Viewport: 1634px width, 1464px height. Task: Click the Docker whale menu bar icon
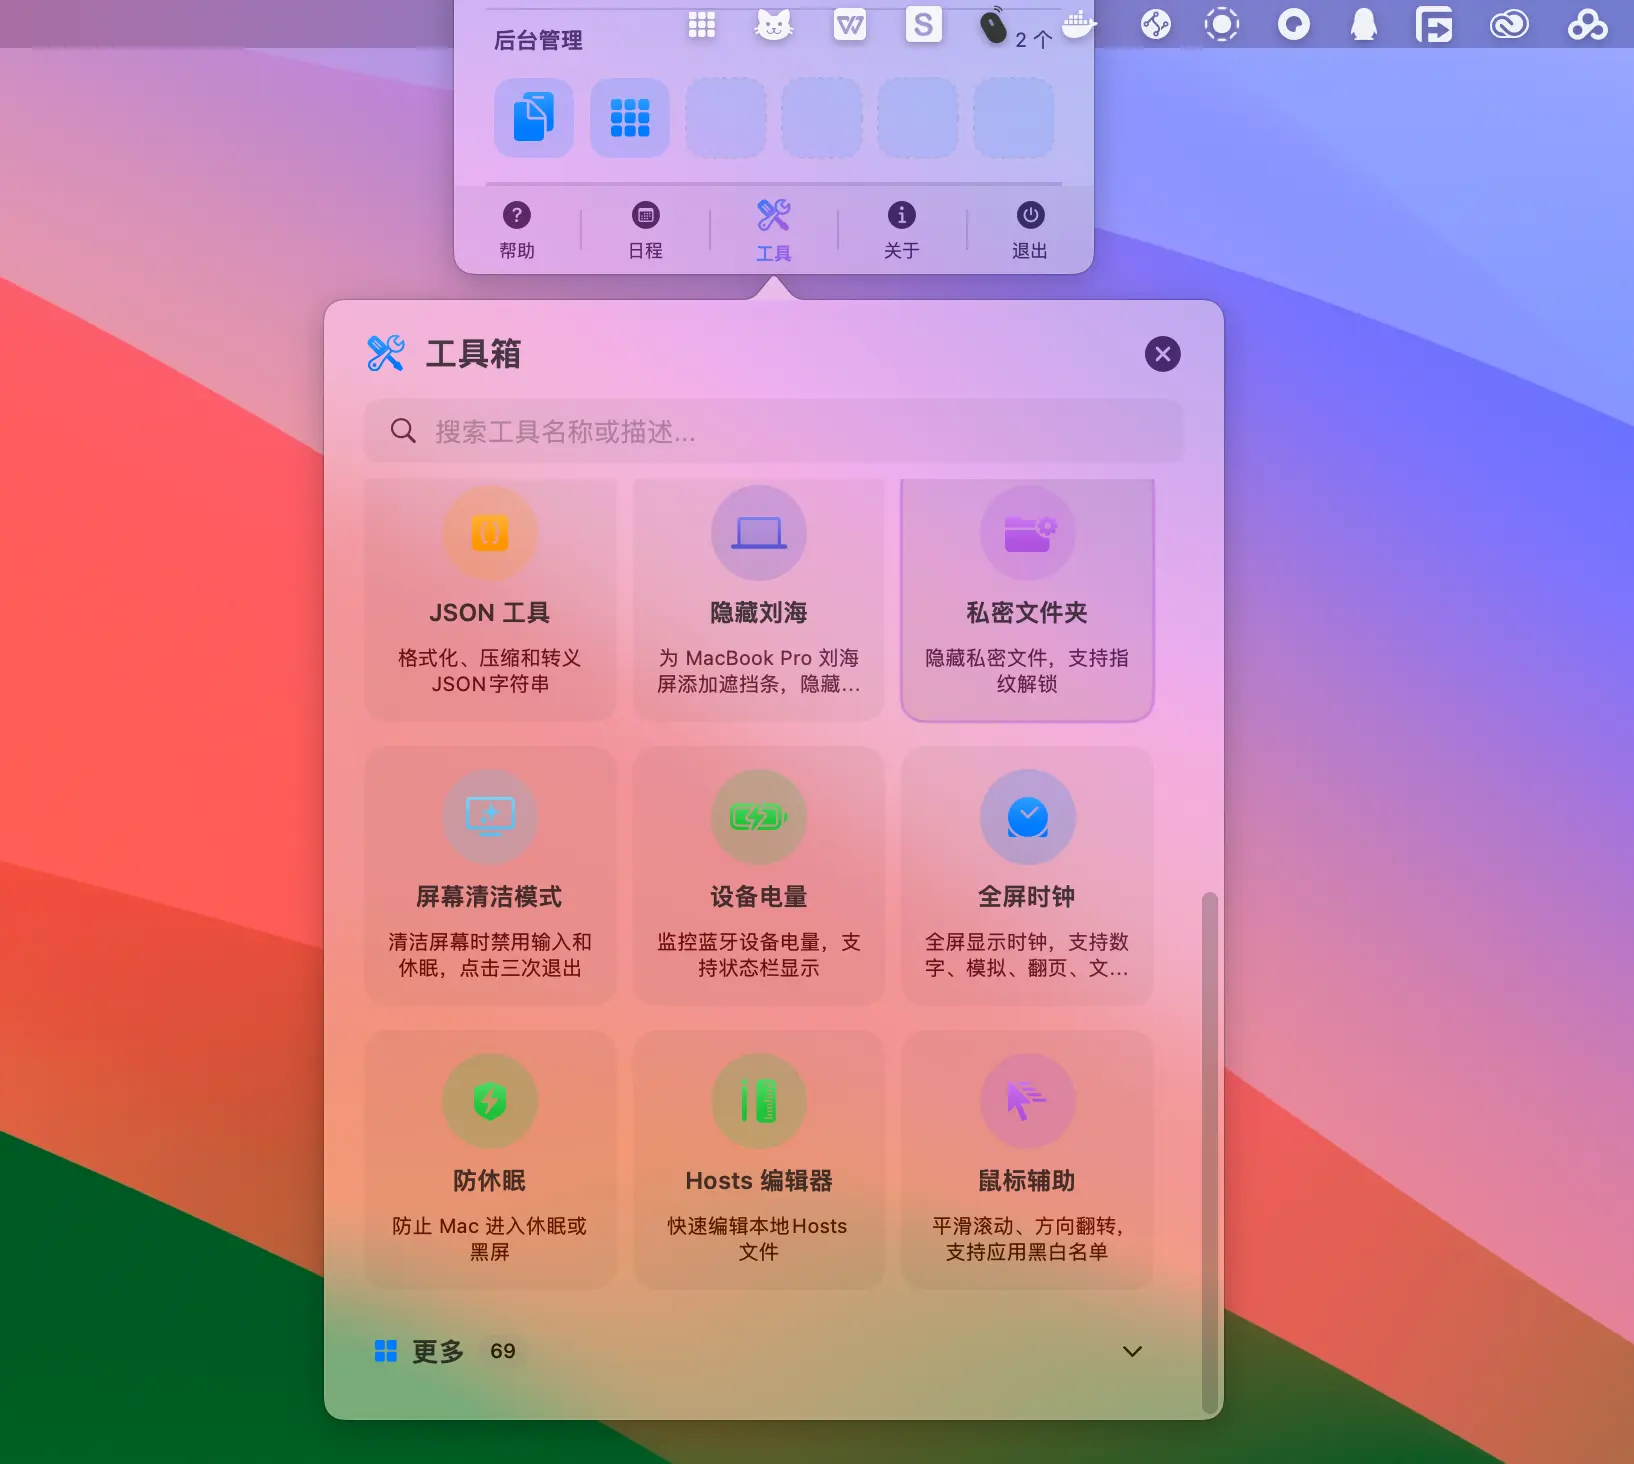(1078, 24)
